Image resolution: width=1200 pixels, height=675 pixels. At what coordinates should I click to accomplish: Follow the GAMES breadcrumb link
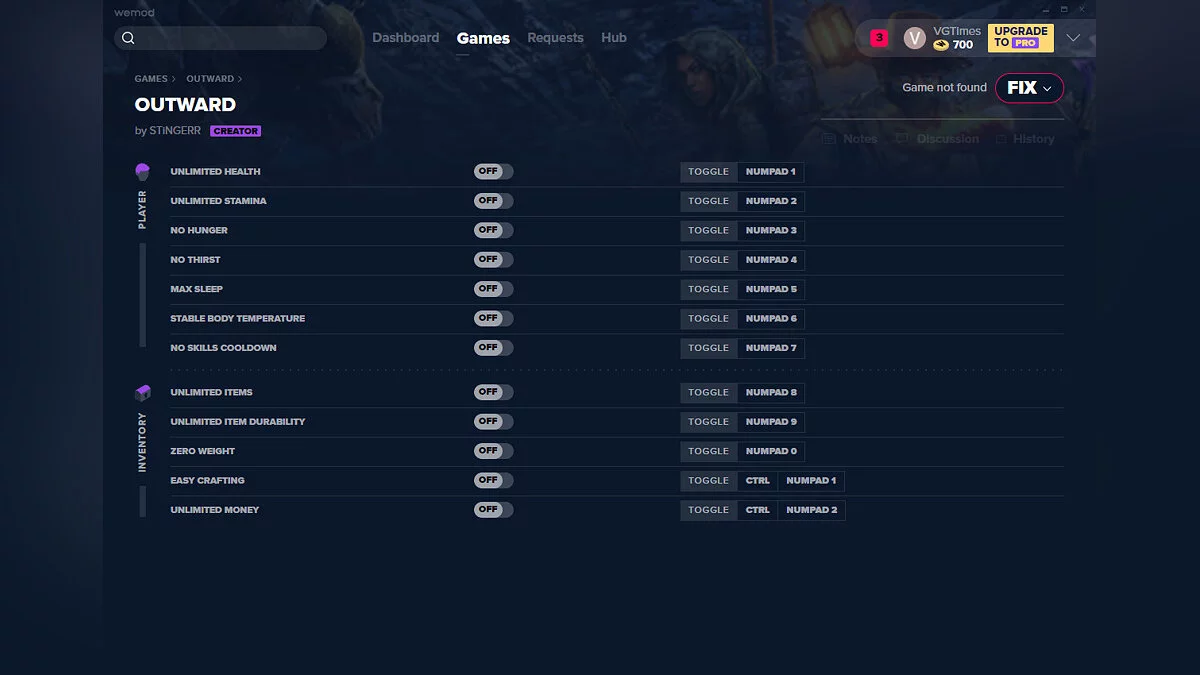coord(151,79)
